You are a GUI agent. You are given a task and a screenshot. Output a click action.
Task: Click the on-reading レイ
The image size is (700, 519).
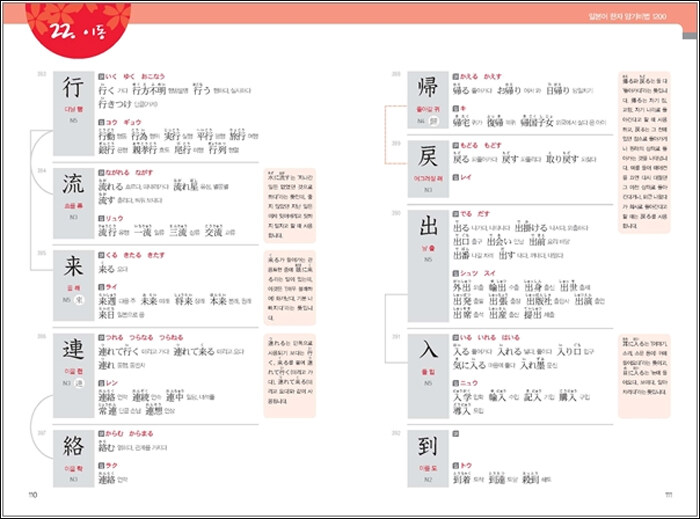[466, 177]
